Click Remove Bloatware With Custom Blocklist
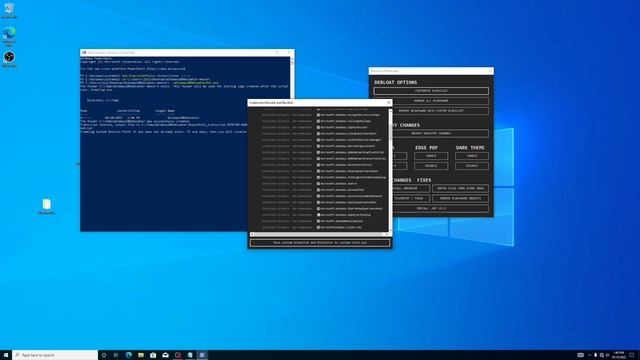 tap(431, 111)
